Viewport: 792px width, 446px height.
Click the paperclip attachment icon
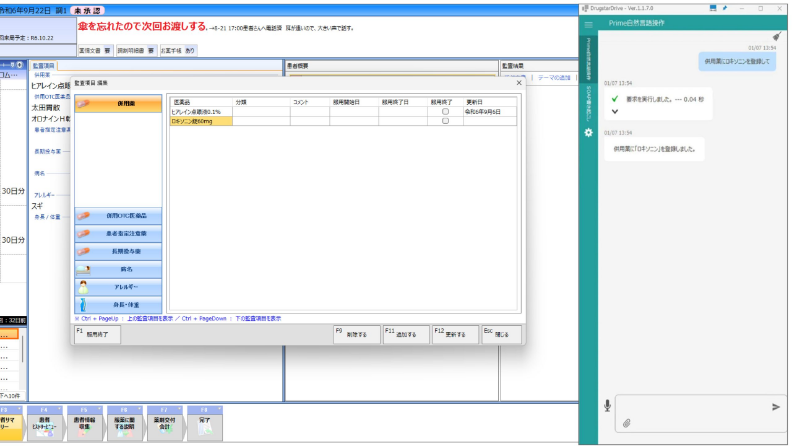[626, 424]
